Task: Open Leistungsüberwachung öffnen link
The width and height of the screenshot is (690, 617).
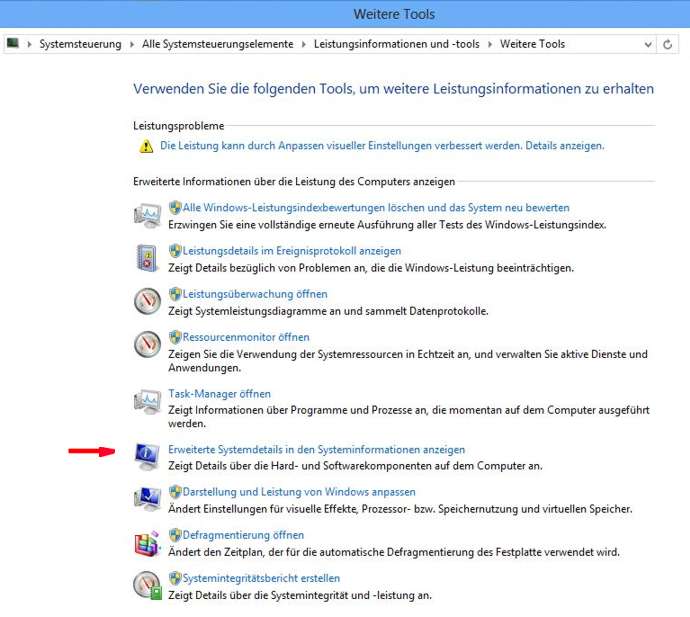Action: click(x=255, y=294)
